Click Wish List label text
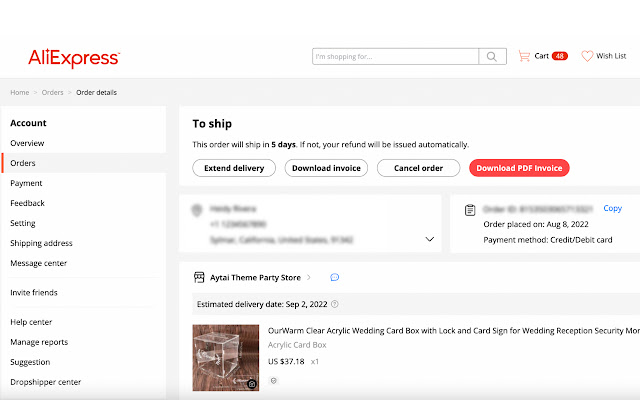640x400 pixels. click(x=611, y=56)
